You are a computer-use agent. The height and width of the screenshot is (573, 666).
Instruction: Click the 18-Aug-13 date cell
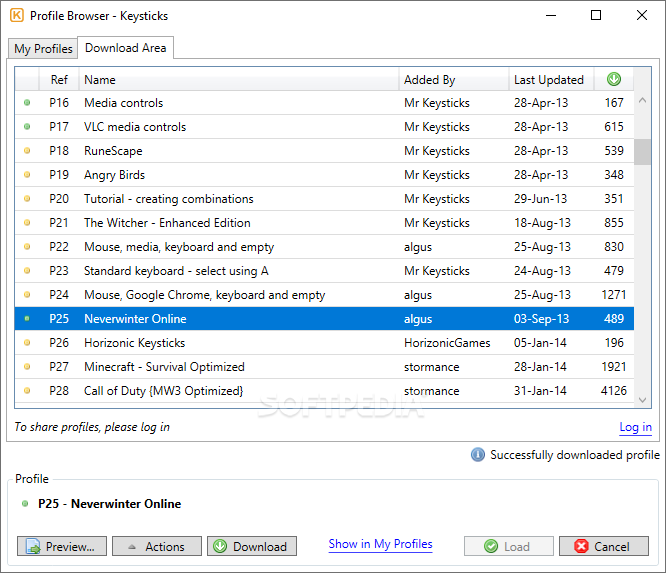542,223
